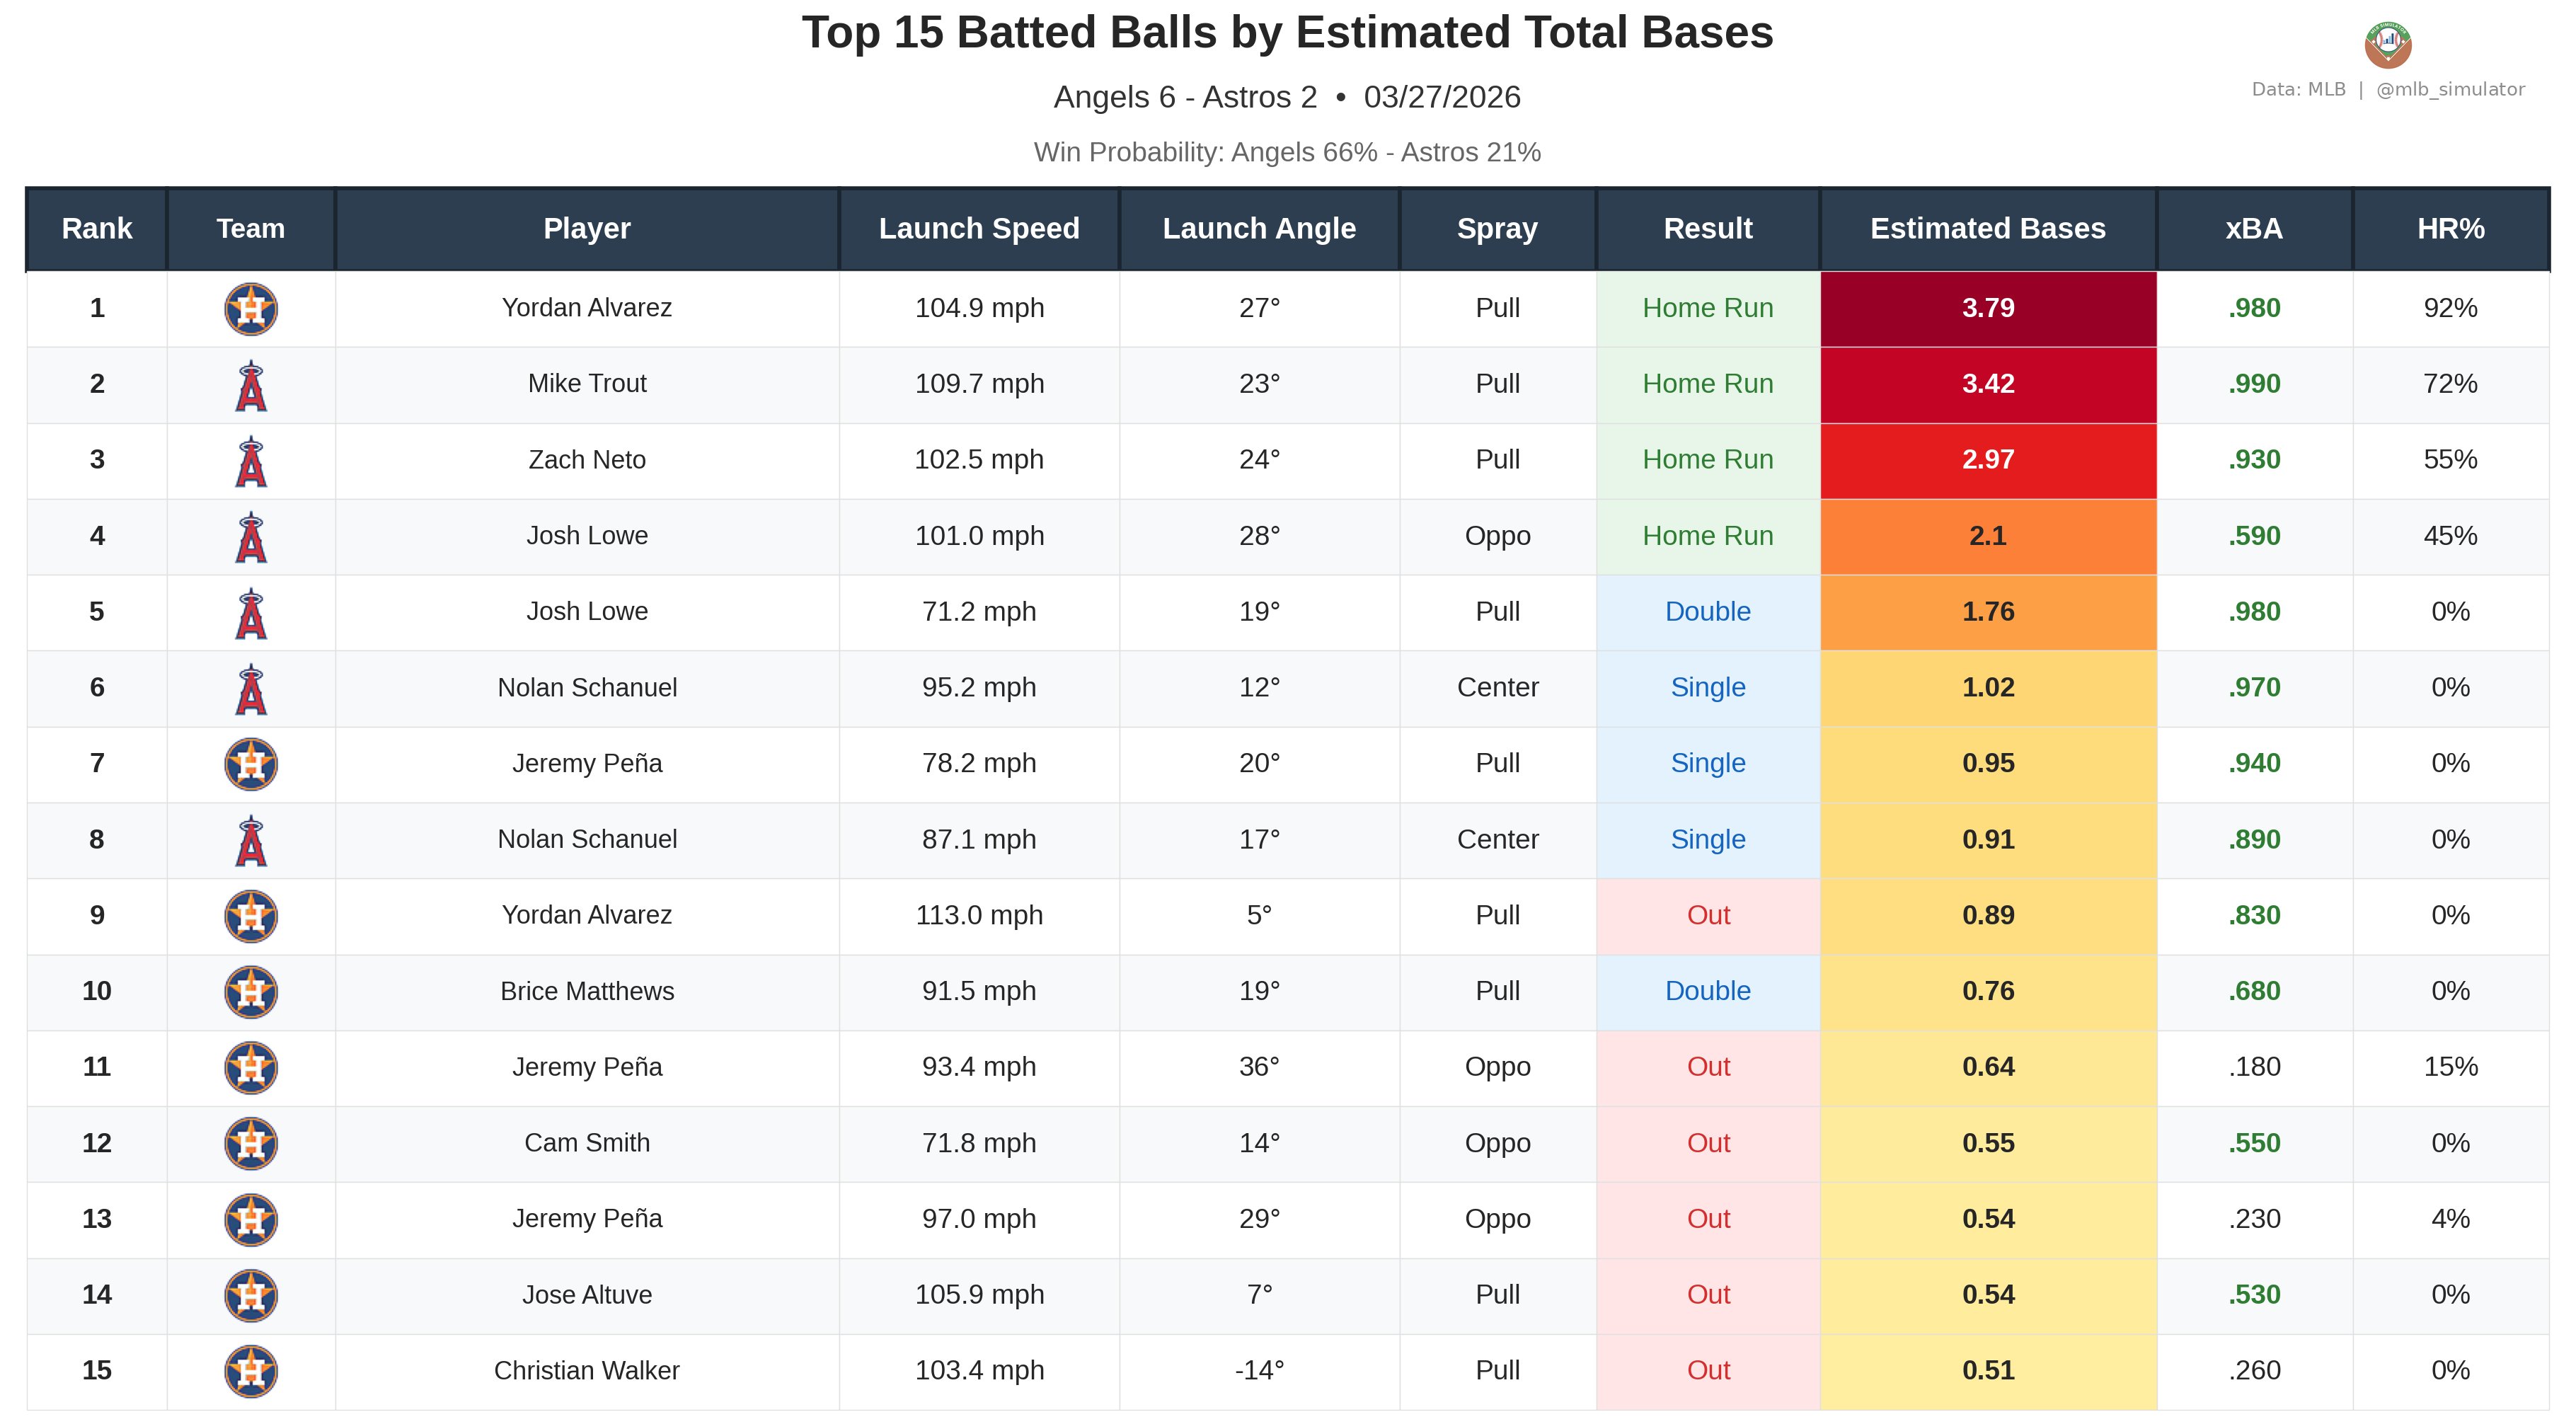Click the dark red 3.79 estimated bases cell
Image resolution: width=2576 pixels, height=1424 pixels.
point(1987,308)
